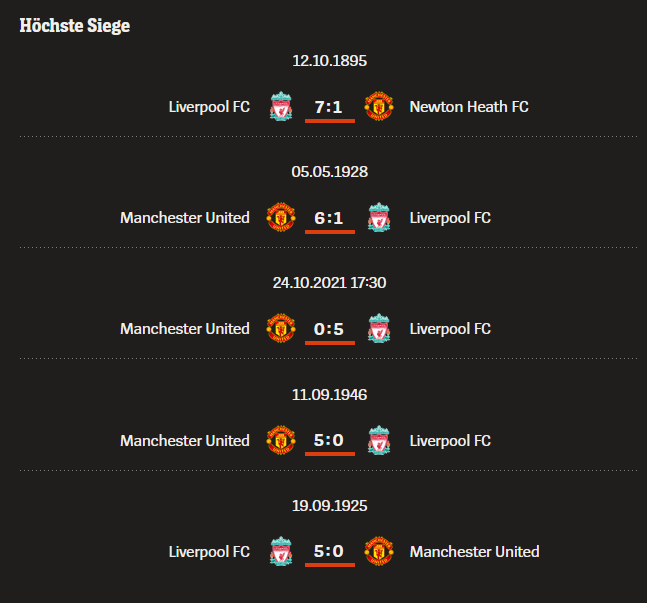Image resolution: width=647 pixels, height=603 pixels.
Task: Click Manchester United crest in the 1946 match
Action: 281,440
